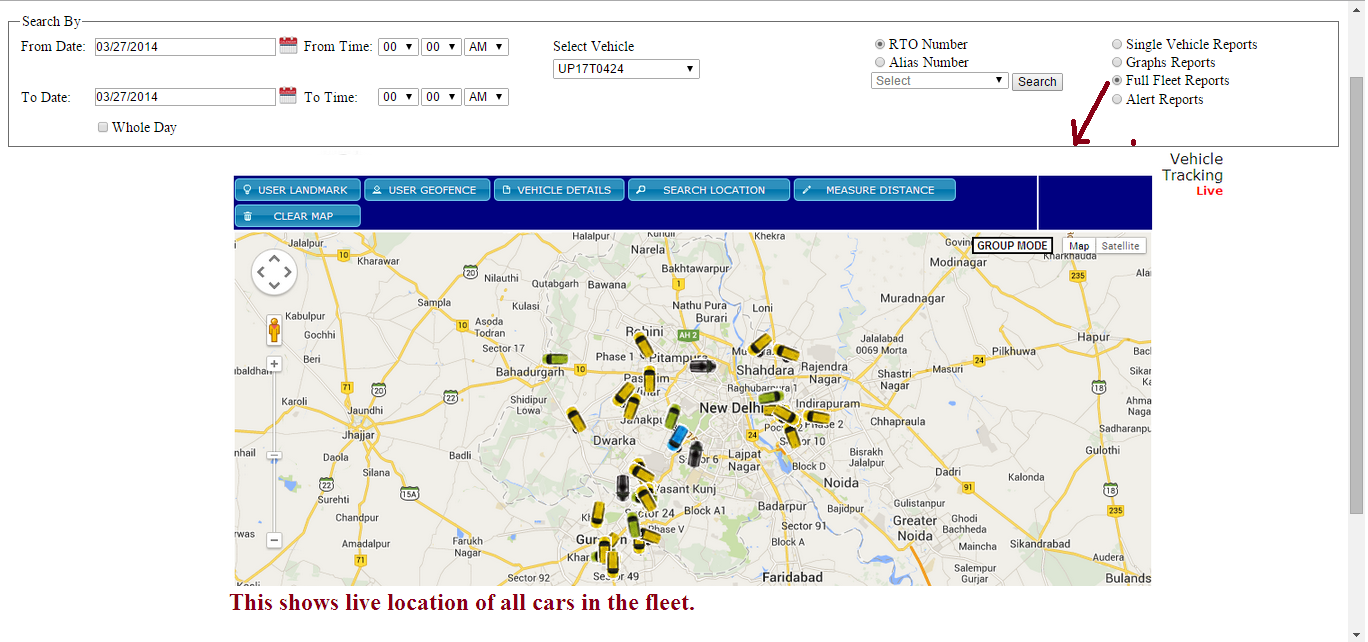Screen dimensions: 1368x642
Task: Click the yellow car near Dwarka
Action: [575, 419]
